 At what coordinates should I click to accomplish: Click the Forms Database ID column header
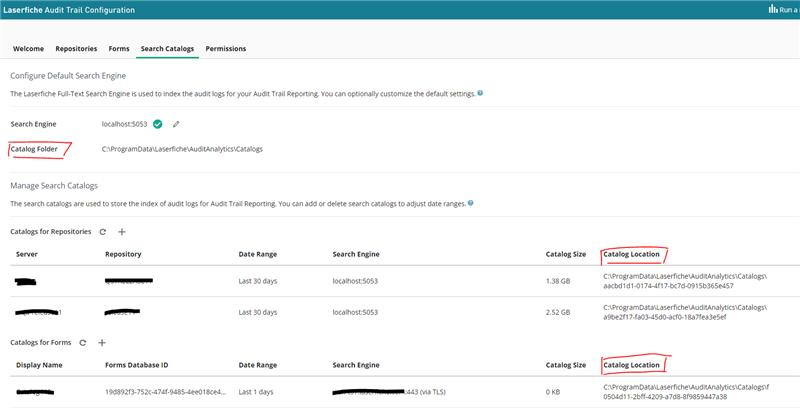pyautogui.click(x=137, y=365)
